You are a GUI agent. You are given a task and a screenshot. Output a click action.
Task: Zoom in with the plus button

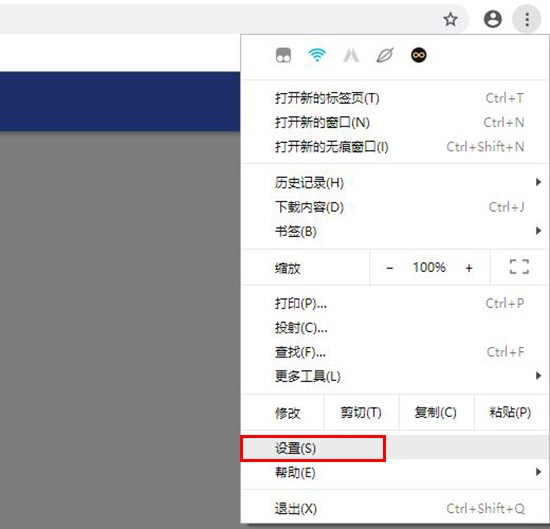pyautogui.click(x=469, y=268)
